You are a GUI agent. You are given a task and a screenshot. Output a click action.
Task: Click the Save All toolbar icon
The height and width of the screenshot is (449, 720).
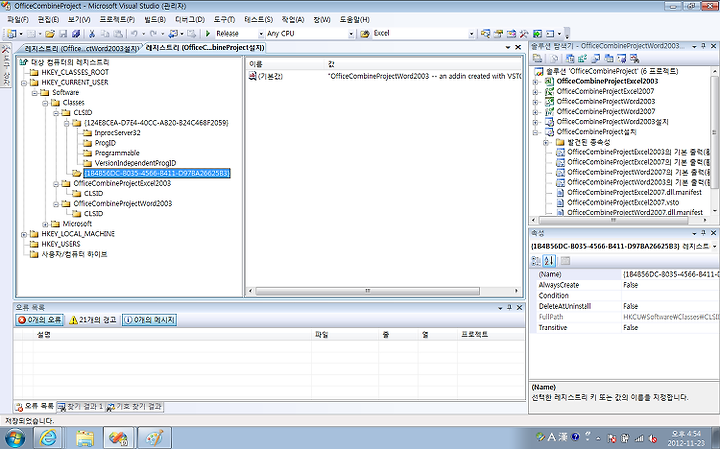[76, 34]
